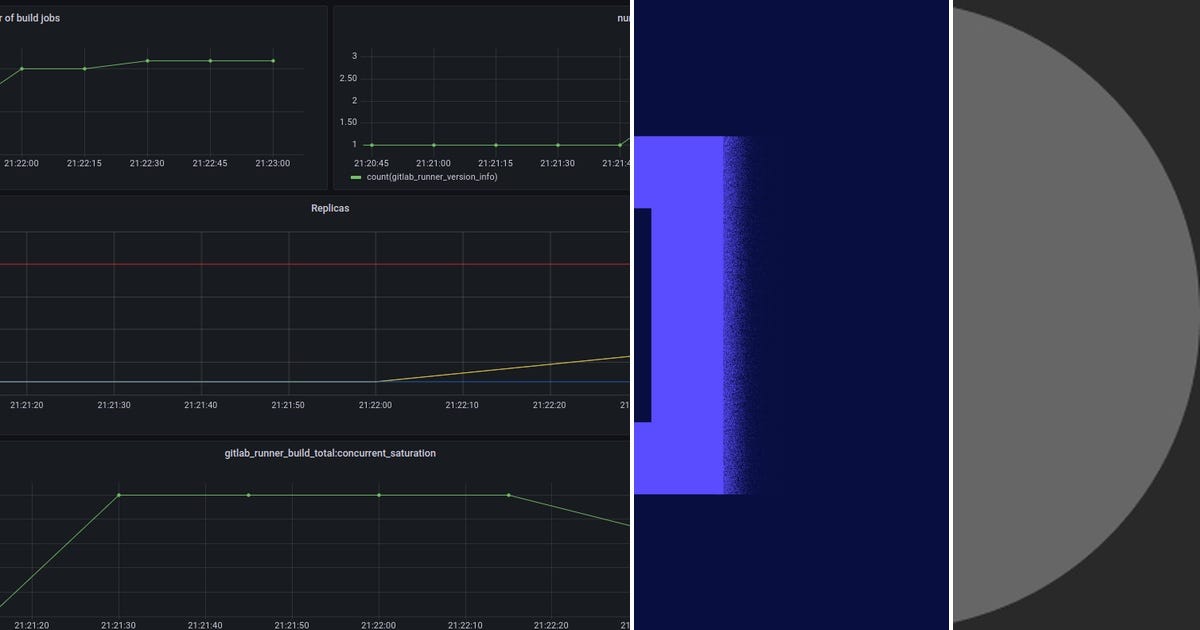The width and height of the screenshot is (1200, 630).
Task: Select the rightmost green point on saturation graph
Action: 507,494
